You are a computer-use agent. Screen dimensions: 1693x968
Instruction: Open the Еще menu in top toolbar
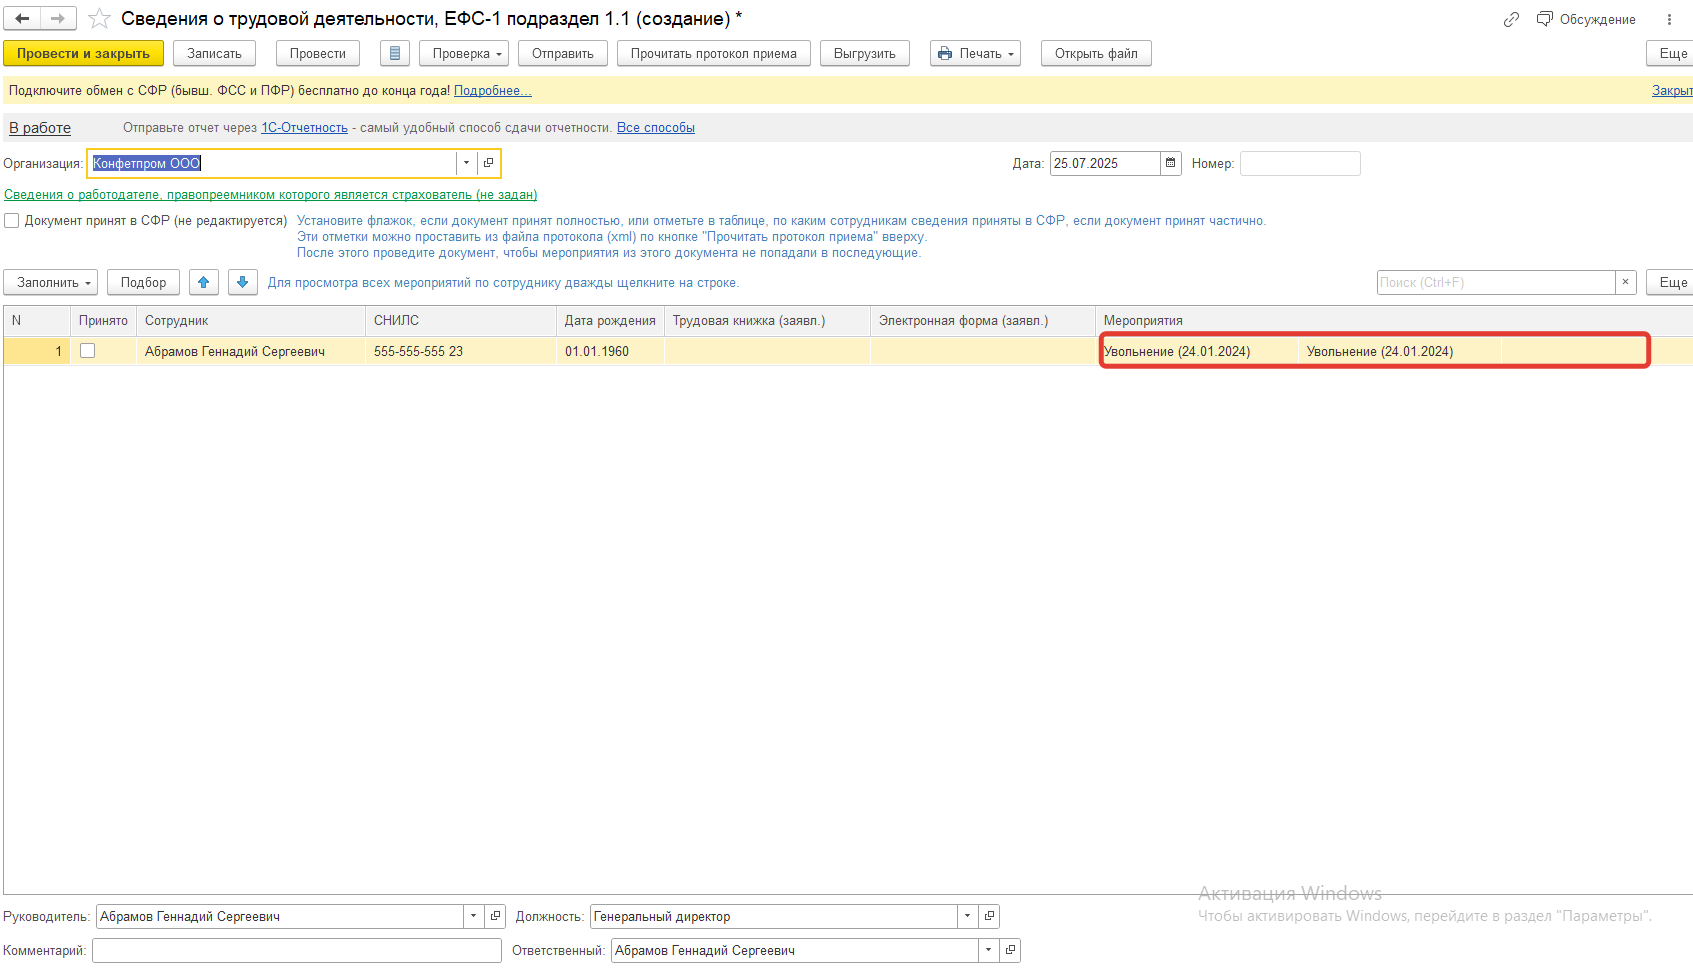point(1671,54)
